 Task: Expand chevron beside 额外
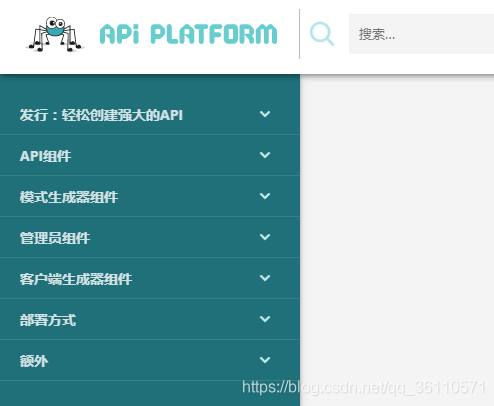click(265, 360)
